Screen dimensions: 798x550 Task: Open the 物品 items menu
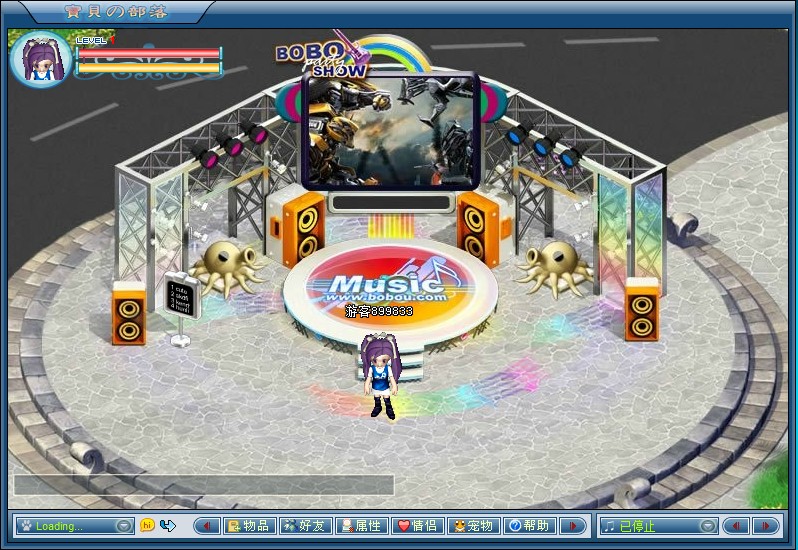248,526
